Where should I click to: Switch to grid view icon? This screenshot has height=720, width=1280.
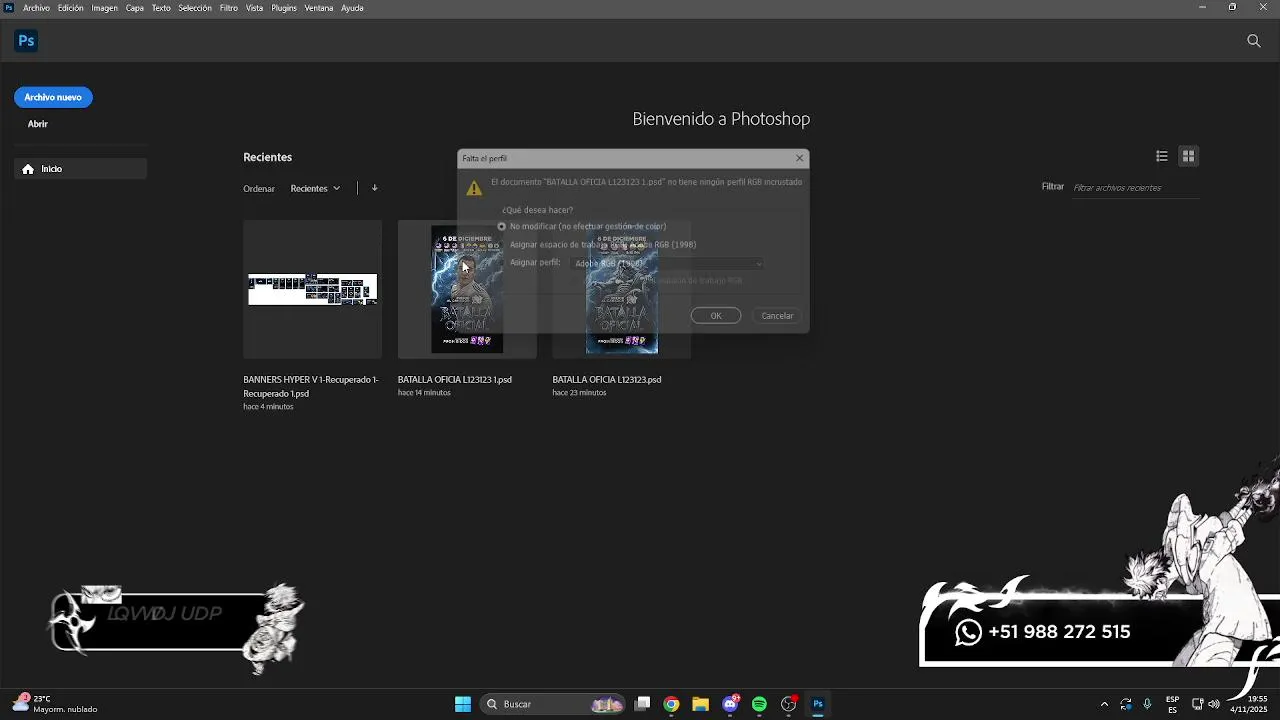[1188, 156]
